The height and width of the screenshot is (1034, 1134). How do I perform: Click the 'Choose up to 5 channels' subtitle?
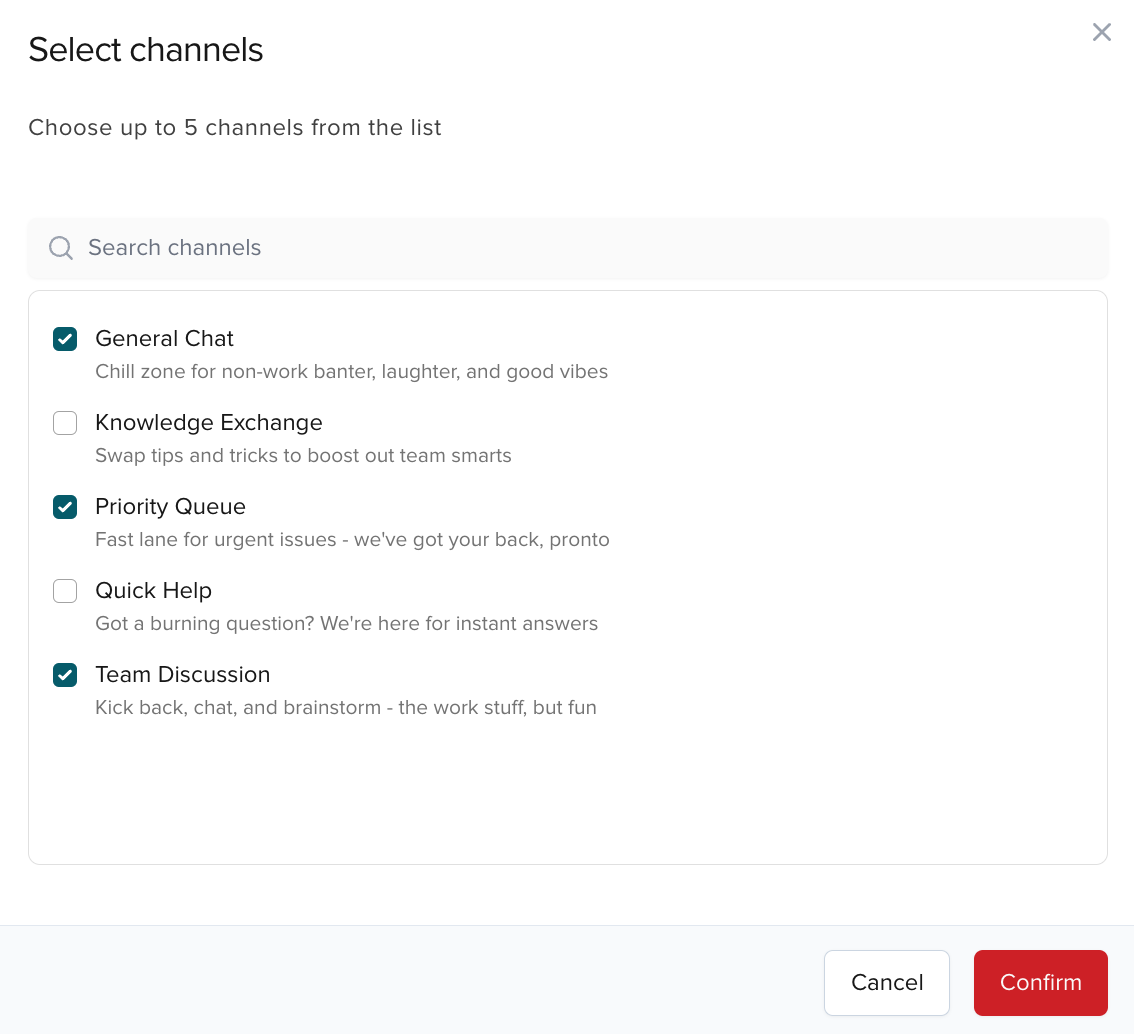click(234, 127)
